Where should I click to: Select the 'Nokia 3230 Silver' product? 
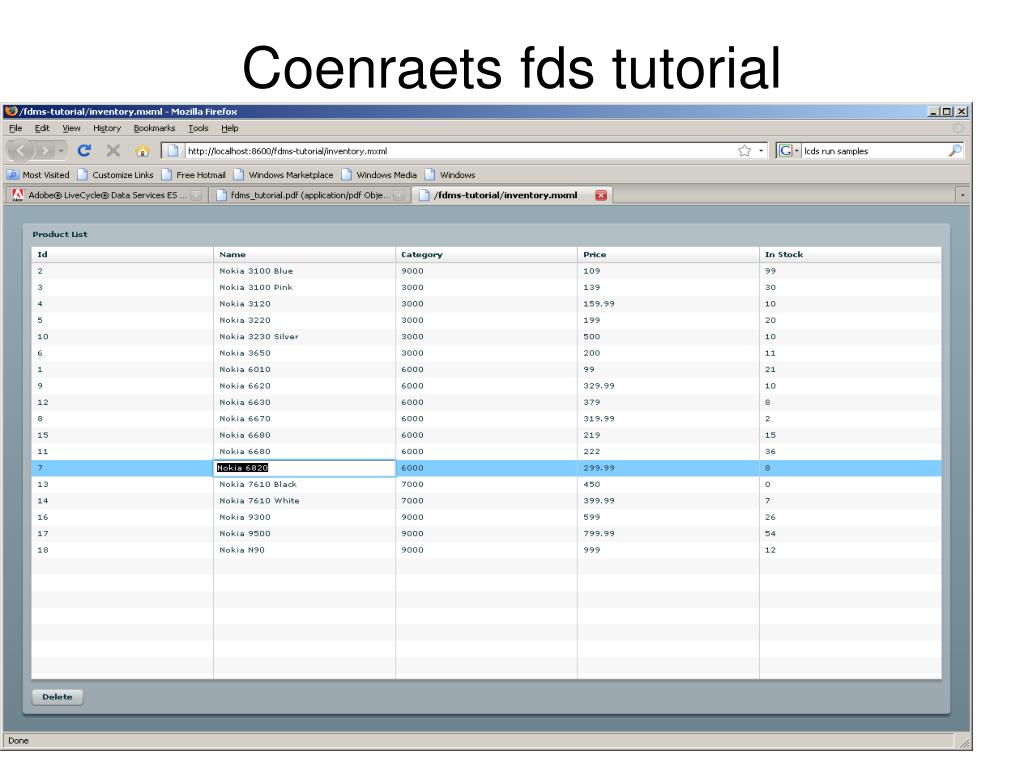click(x=487, y=336)
